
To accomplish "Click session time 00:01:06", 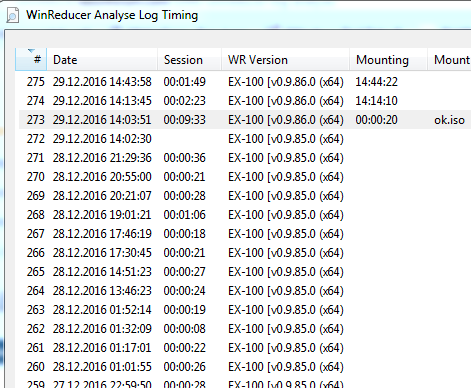I will click(x=185, y=215).
